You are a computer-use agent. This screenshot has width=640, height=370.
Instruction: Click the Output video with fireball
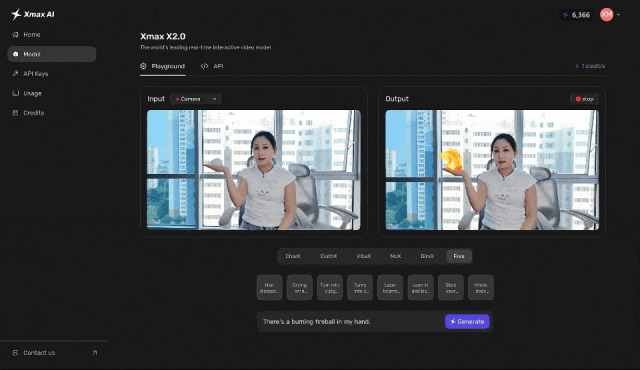(x=492, y=170)
